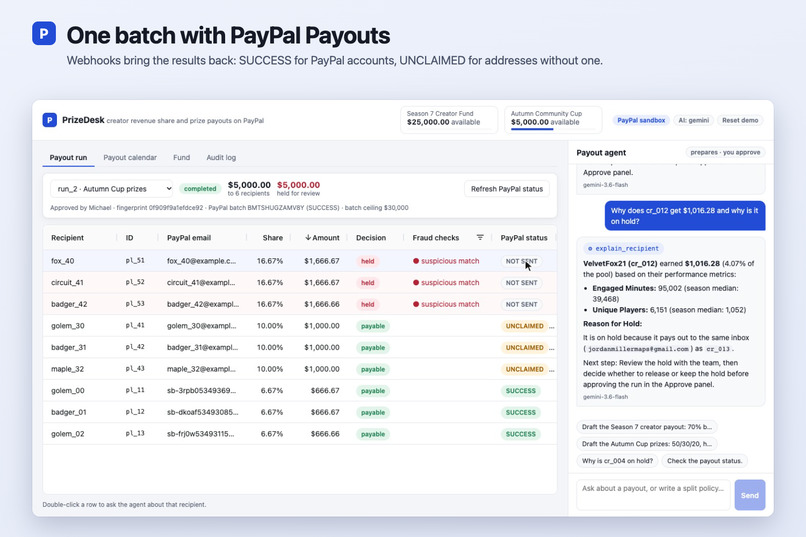Select the fox_40 recipient name
This screenshot has width=806, height=537.
click(x=63, y=261)
